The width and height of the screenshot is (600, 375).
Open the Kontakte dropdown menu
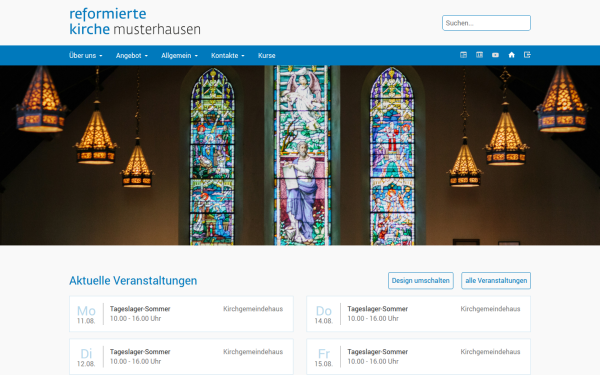[228, 55]
